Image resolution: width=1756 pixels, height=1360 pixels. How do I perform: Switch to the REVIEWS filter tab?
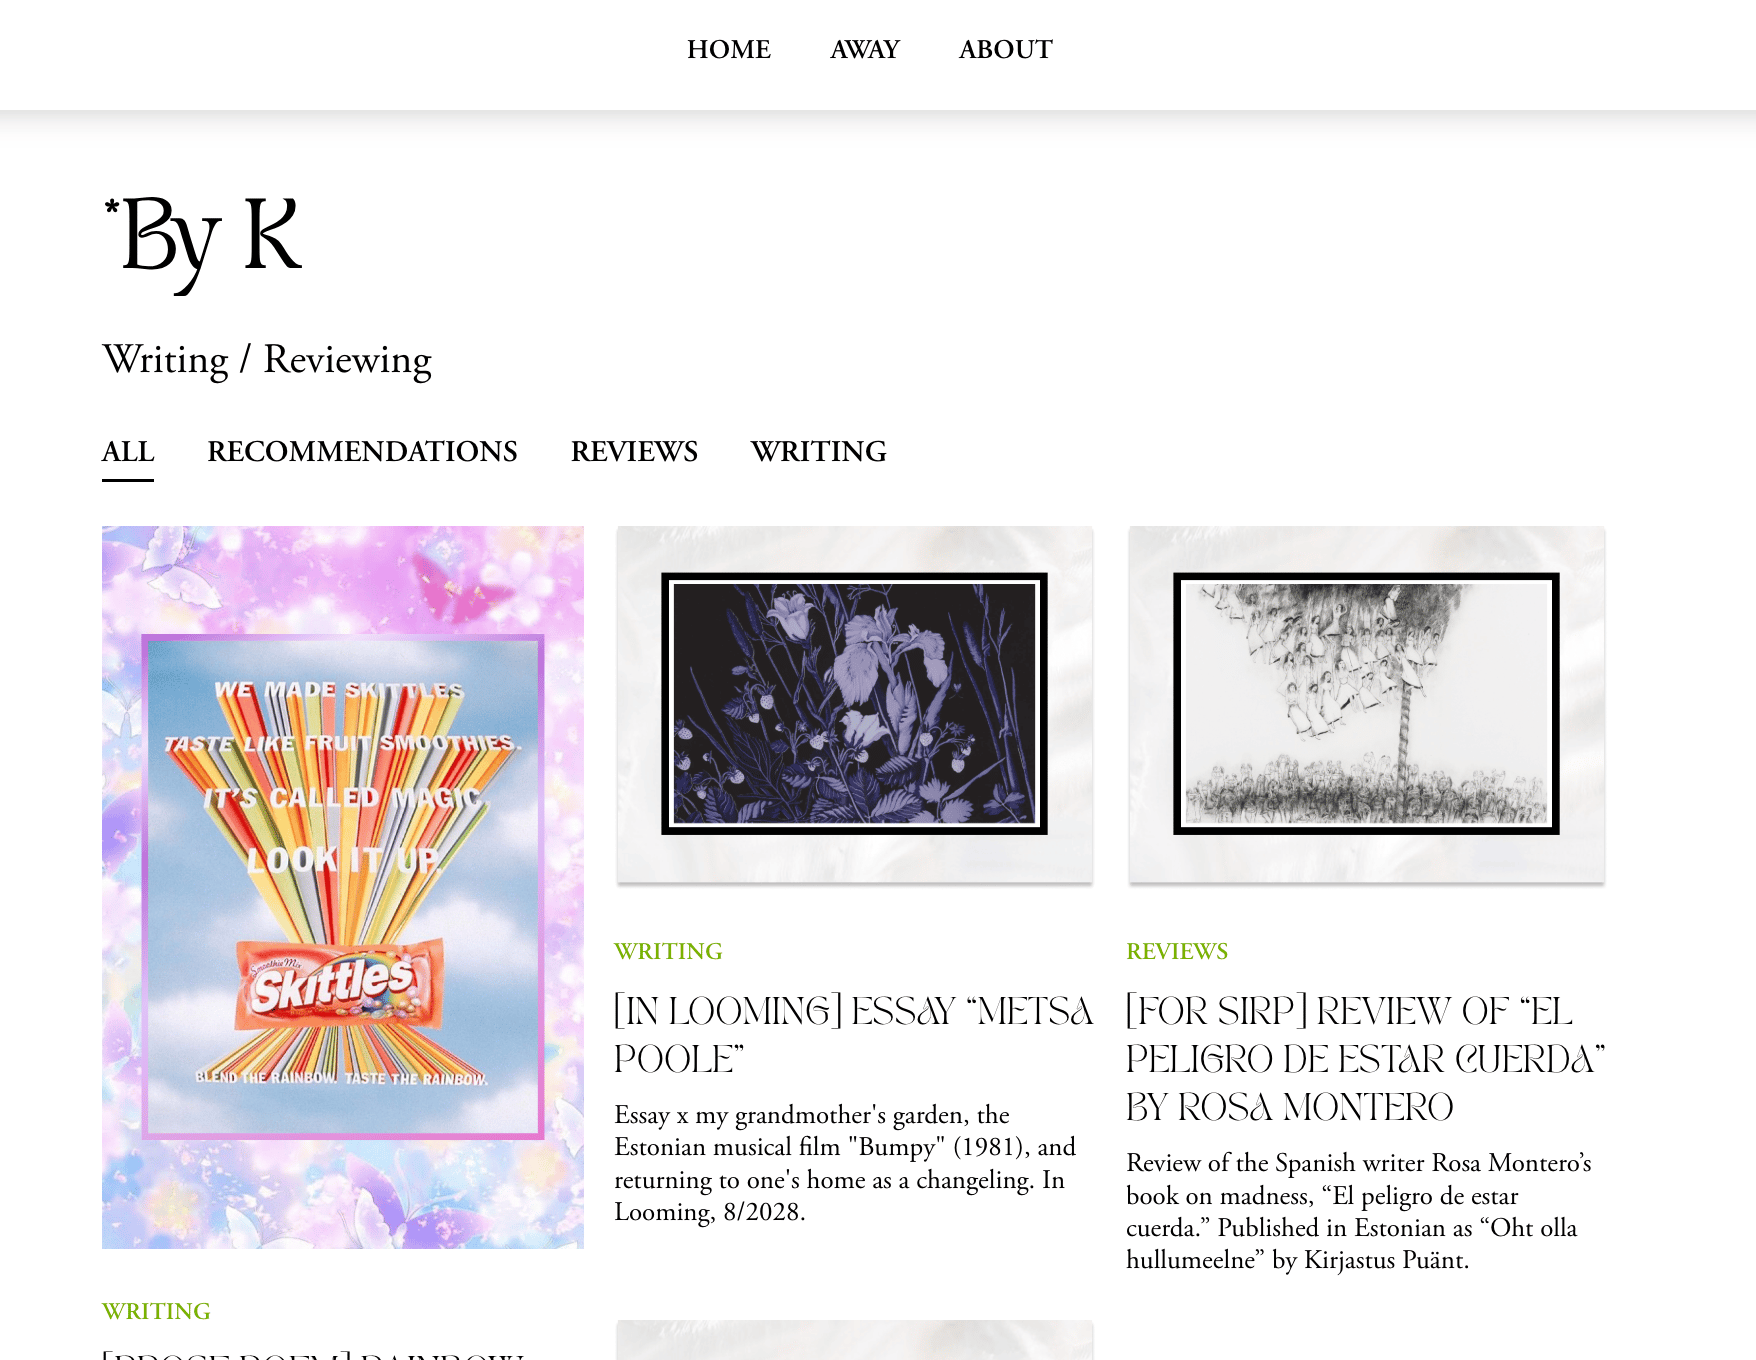(634, 452)
